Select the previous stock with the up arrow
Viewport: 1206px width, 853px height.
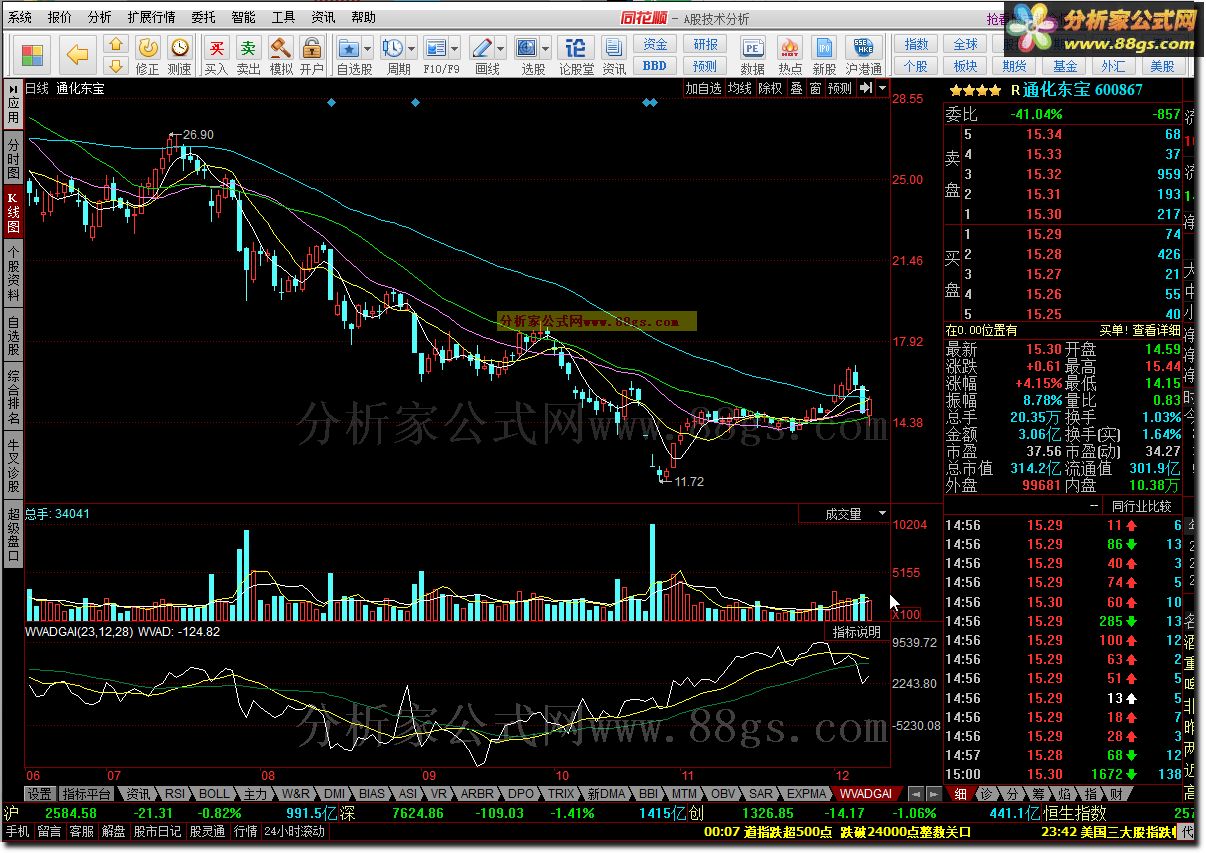pyautogui.click(x=117, y=44)
